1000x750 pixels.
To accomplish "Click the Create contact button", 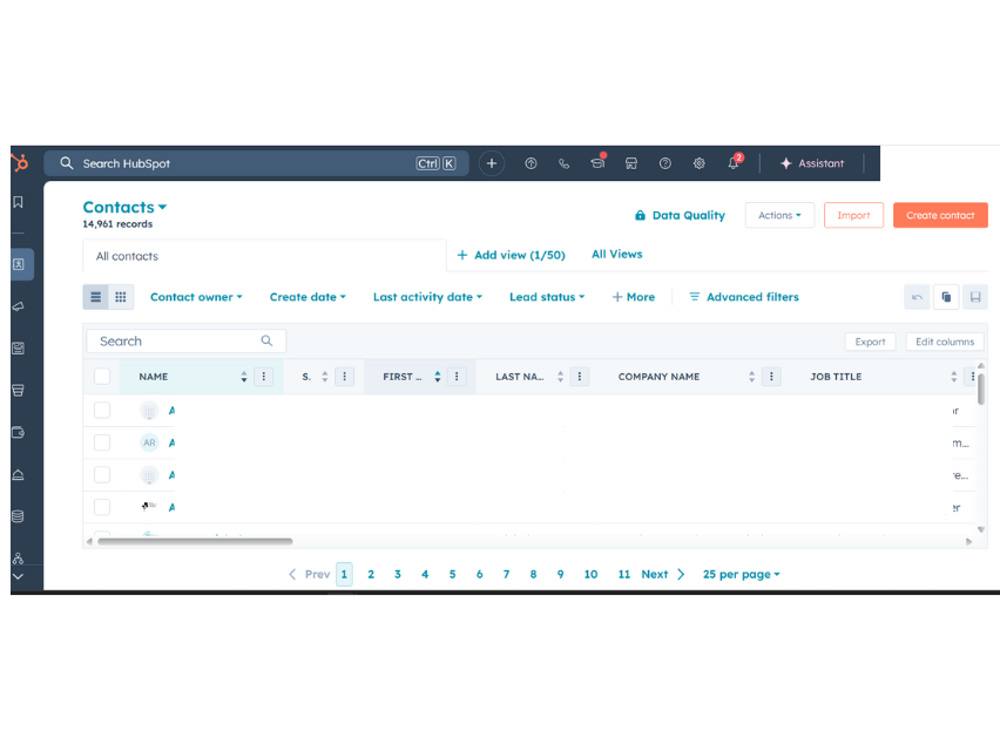I will coord(940,216).
